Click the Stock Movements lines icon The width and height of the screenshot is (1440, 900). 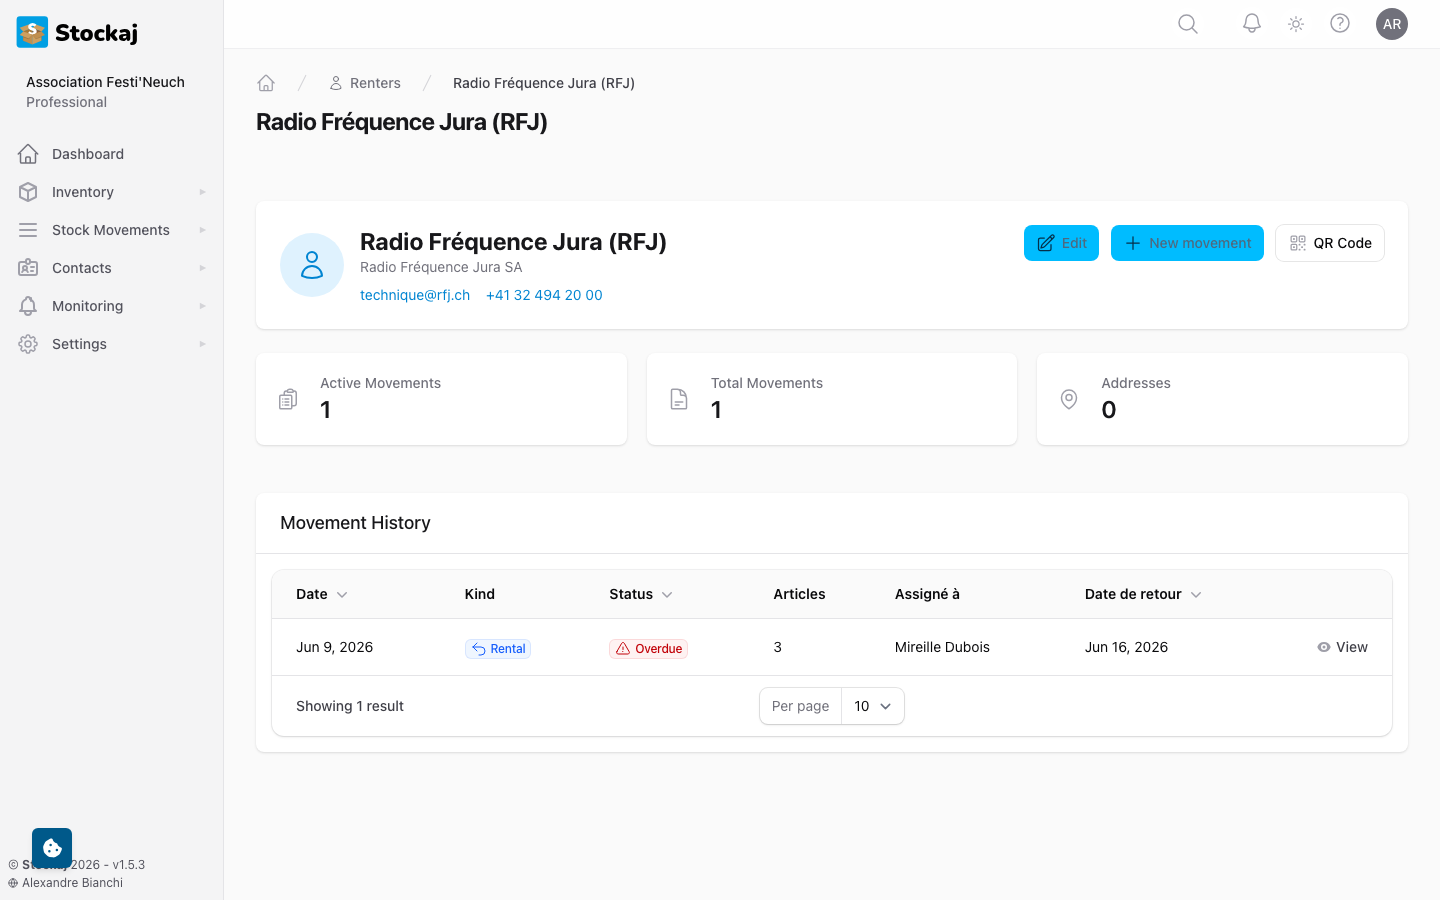28,230
